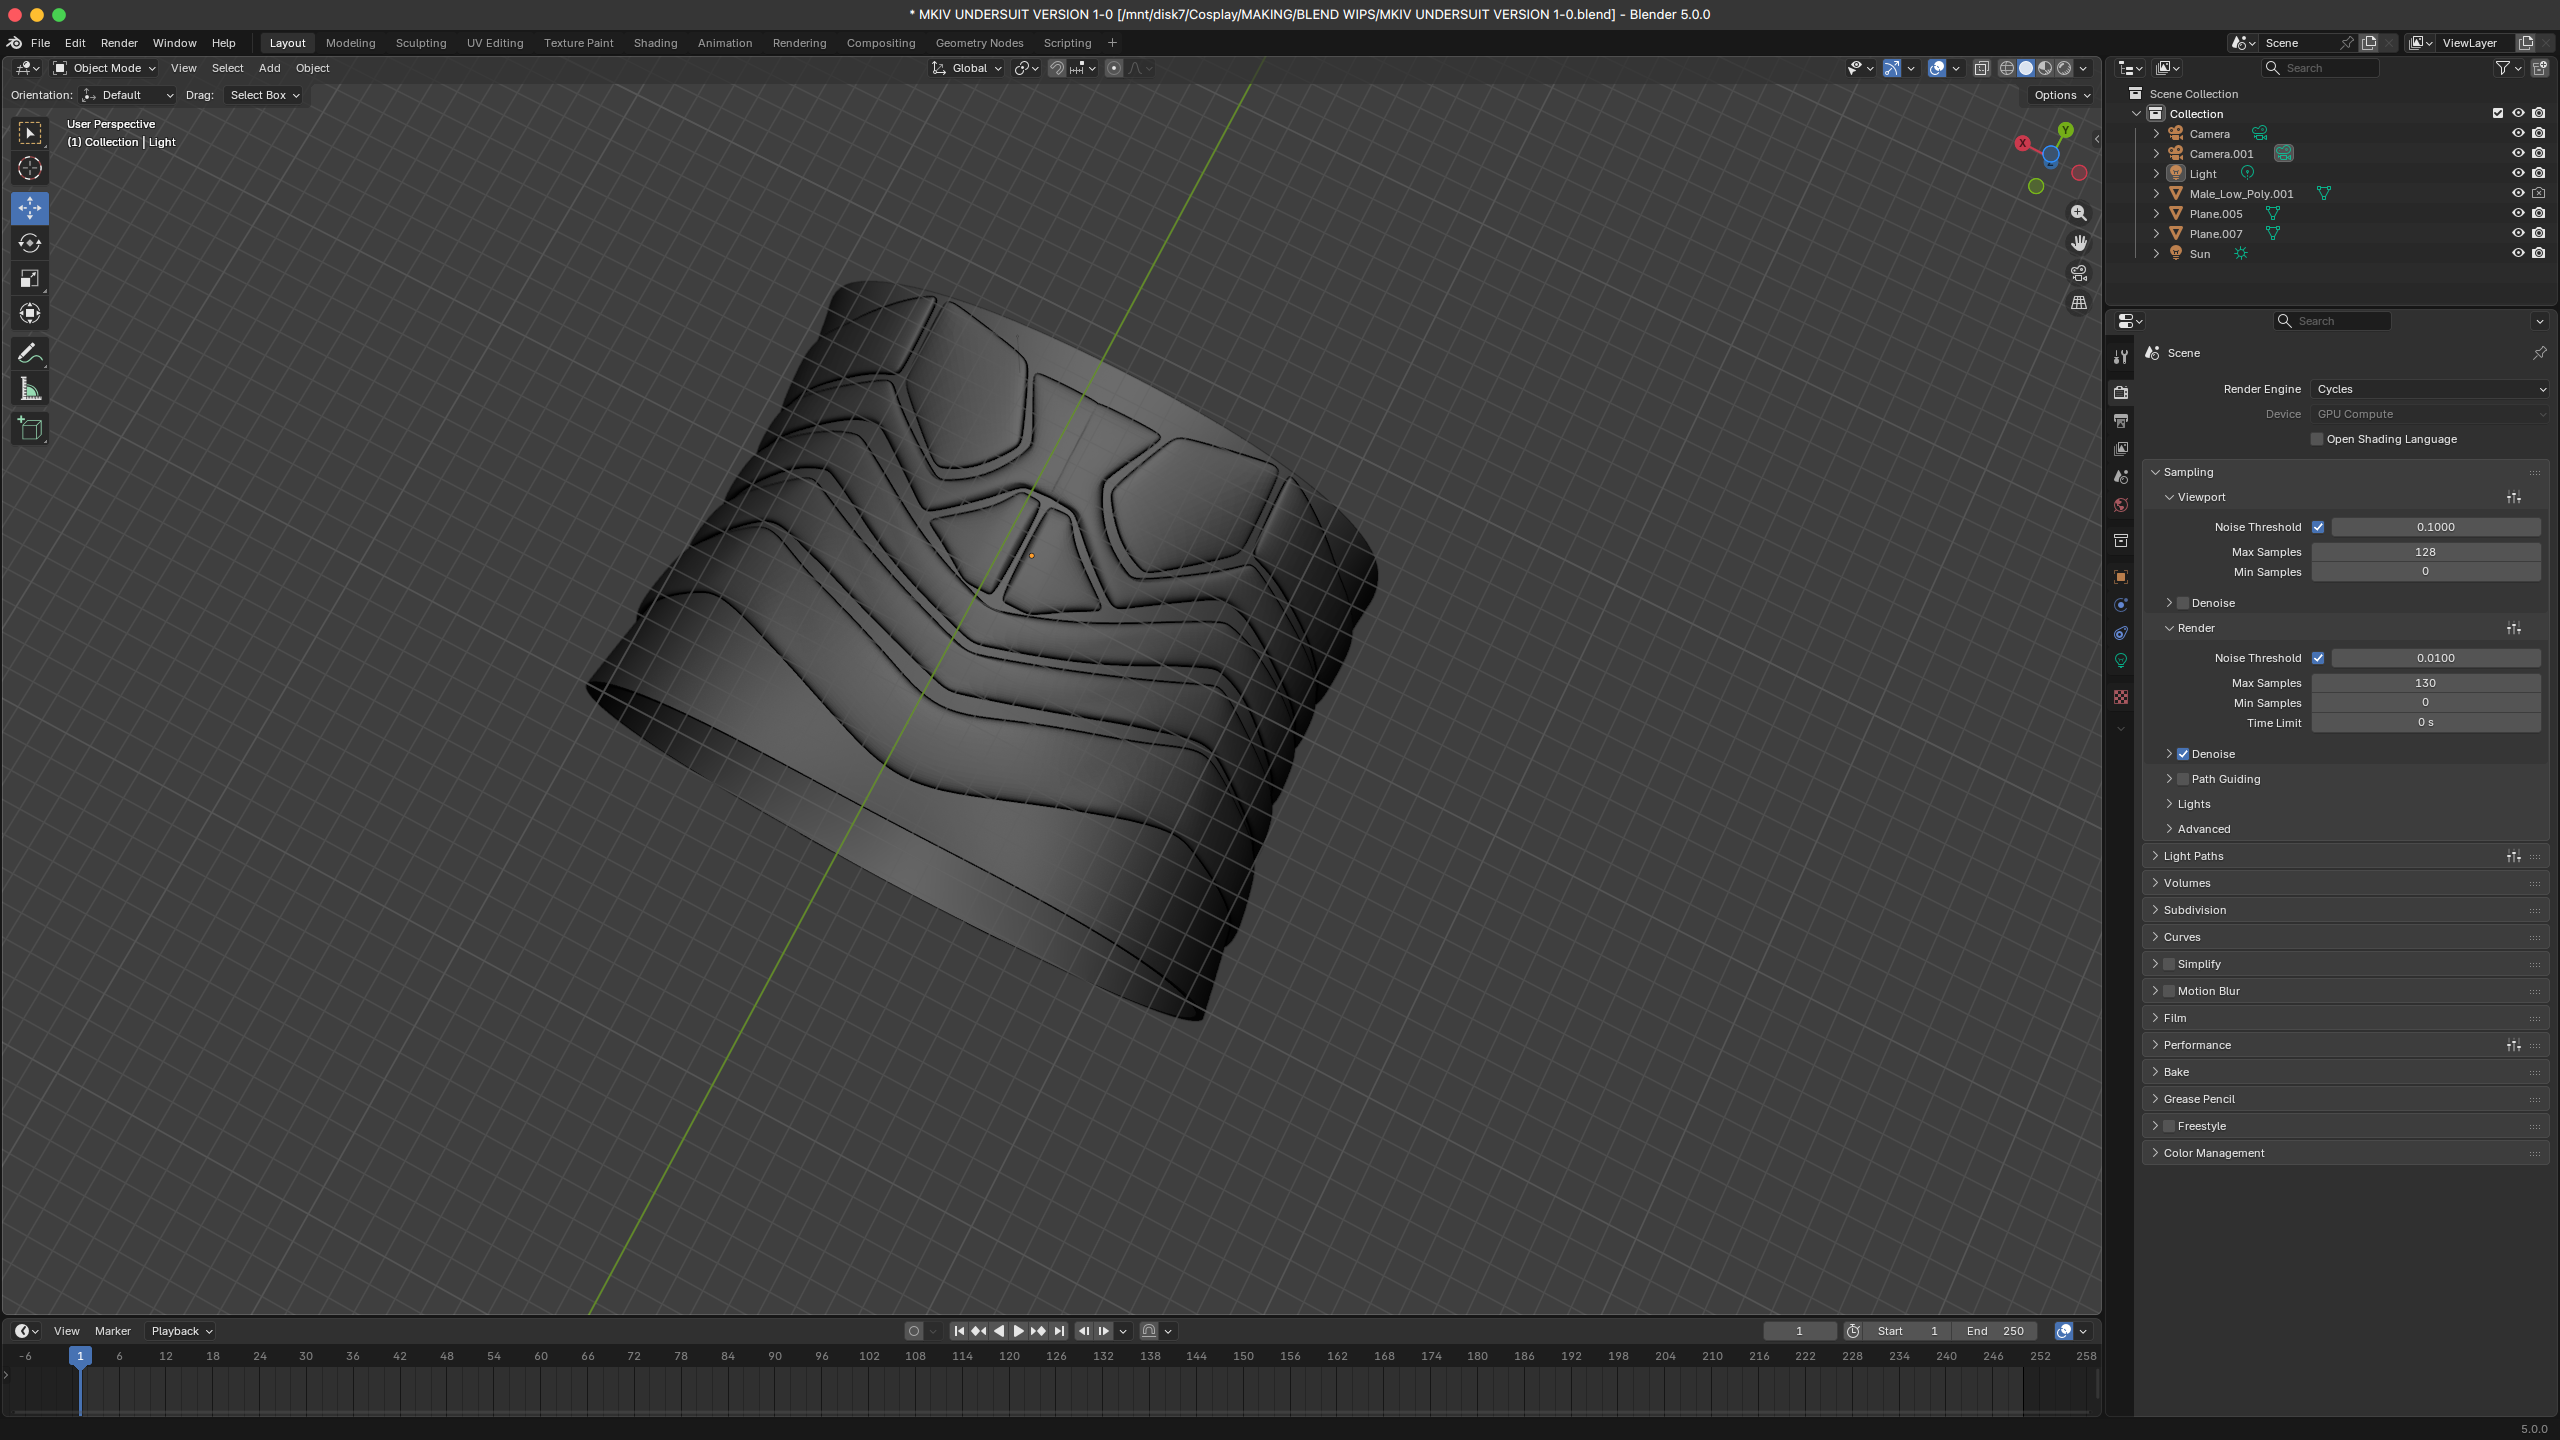Open the Modifier properties tab

coord(2120,604)
